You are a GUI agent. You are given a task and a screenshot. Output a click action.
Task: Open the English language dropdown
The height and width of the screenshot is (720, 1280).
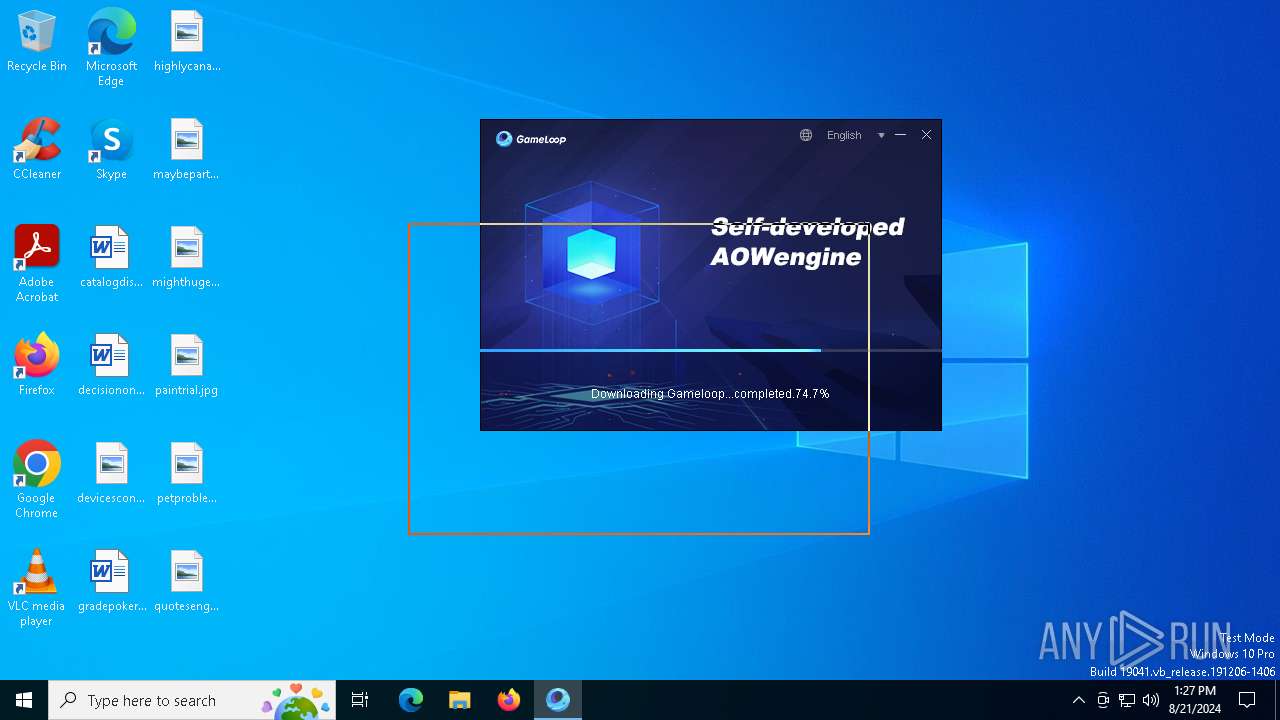[x=844, y=135]
